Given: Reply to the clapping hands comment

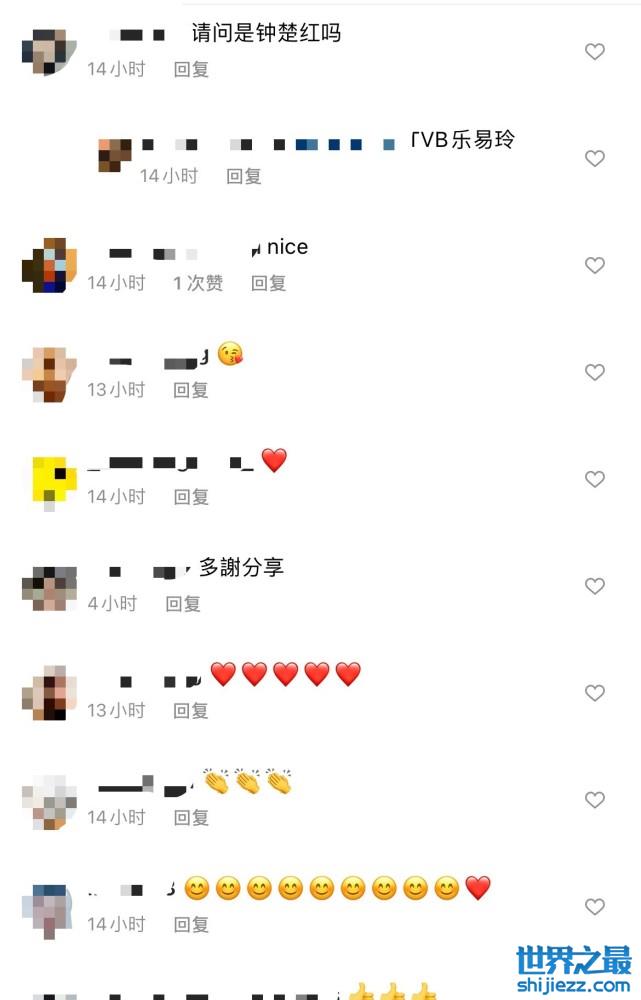Looking at the screenshot, I should 191,818.
